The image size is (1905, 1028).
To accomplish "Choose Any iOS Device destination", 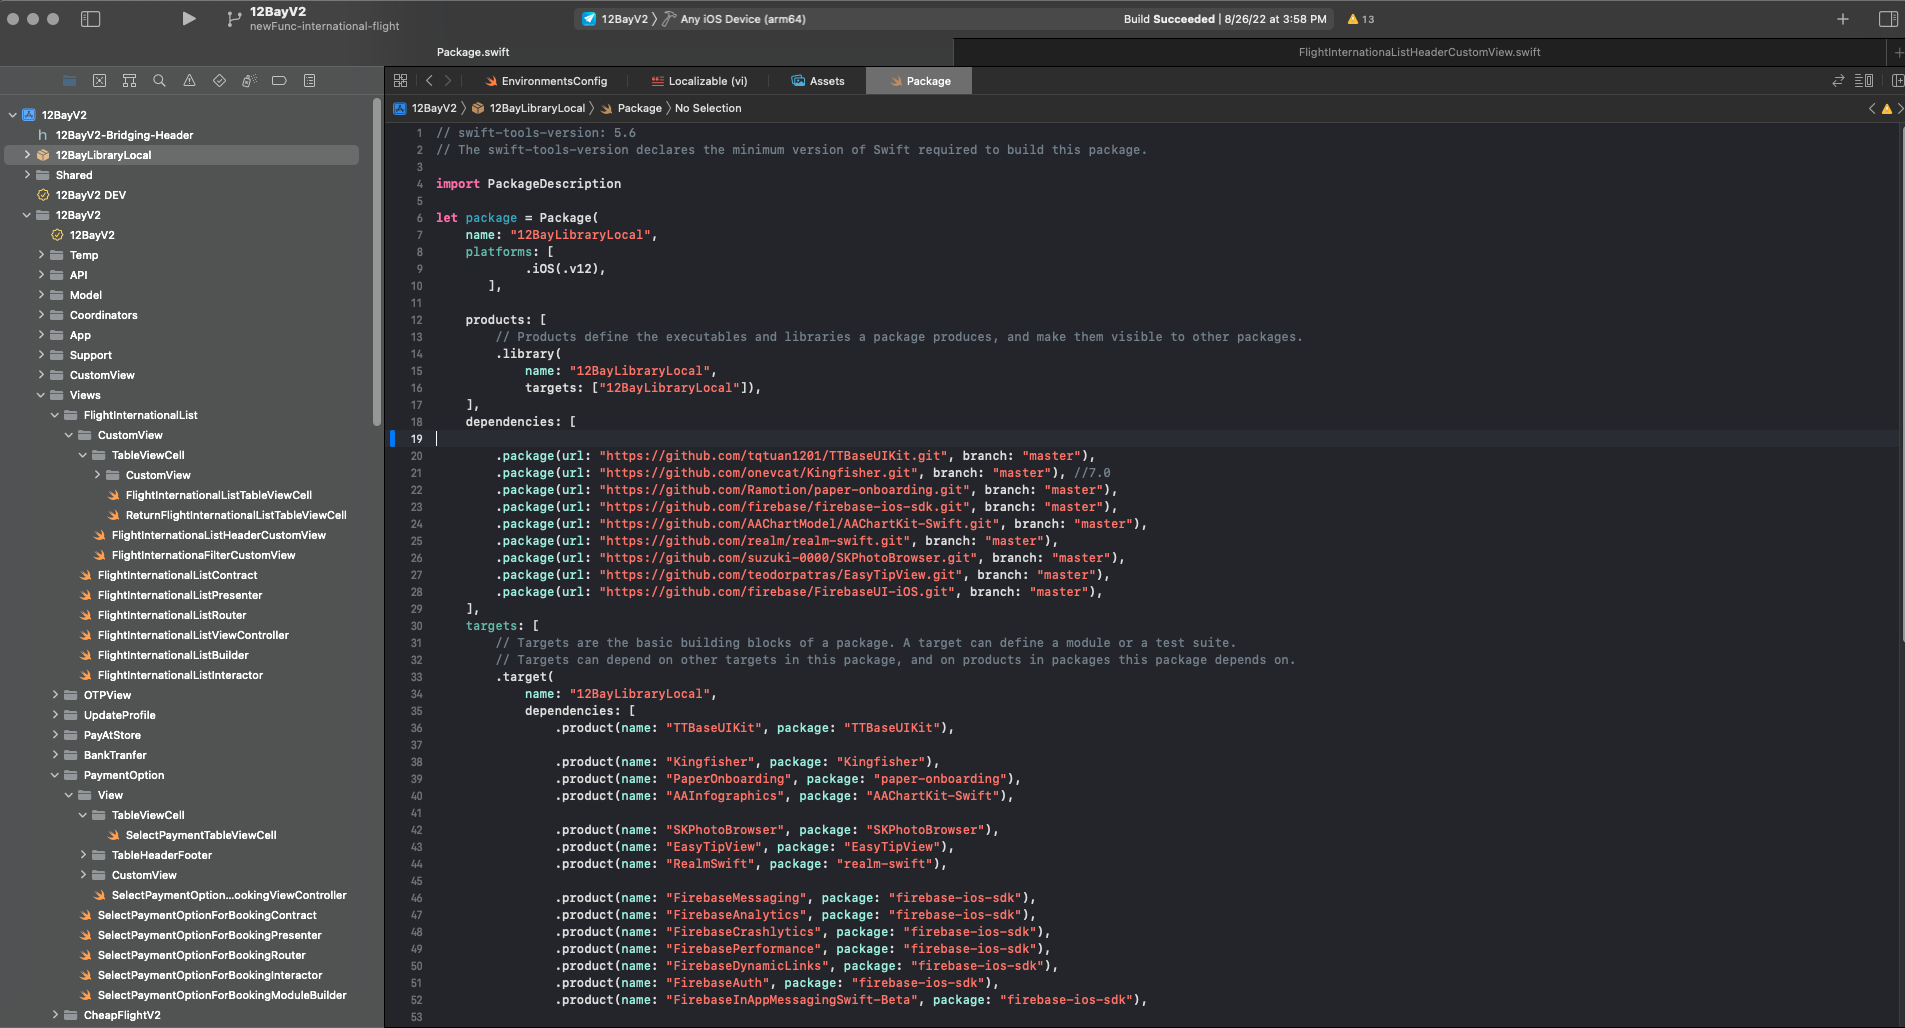I will (734, 19).
